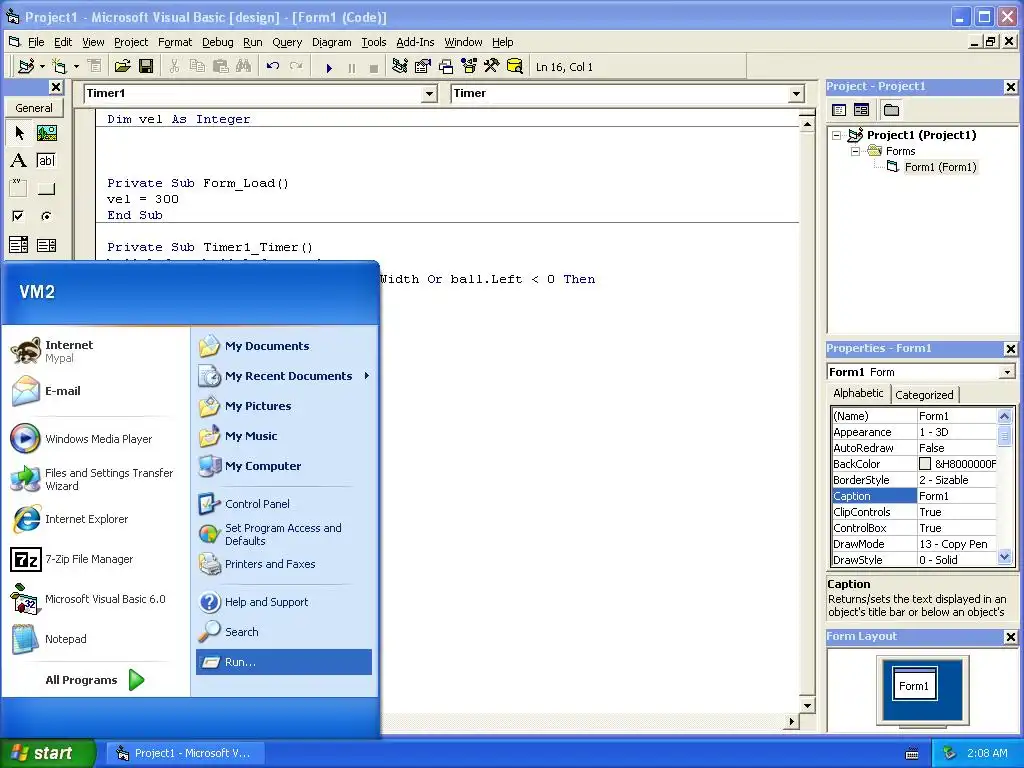Click properties list scroll down arrow
1024x768 pixels.
[x=1004, y=557]
